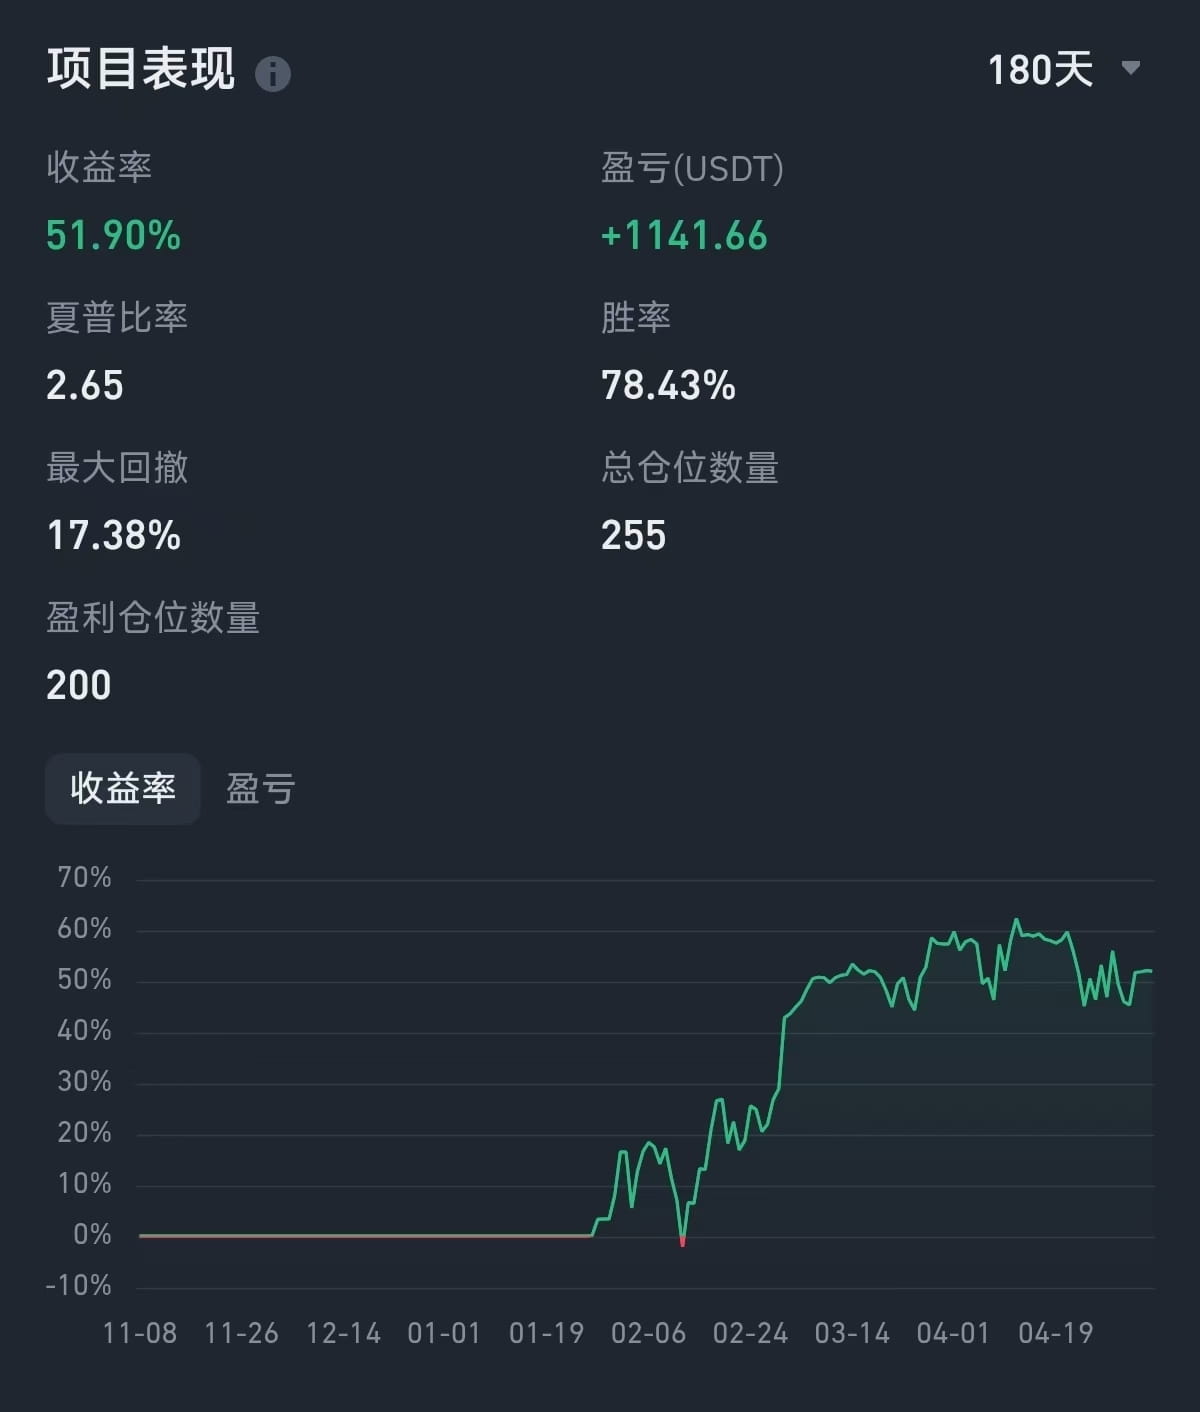The image size is (1200, 1412).
Task: Click the 04-19 date on the chart axis
Action: (1055, 1333)
